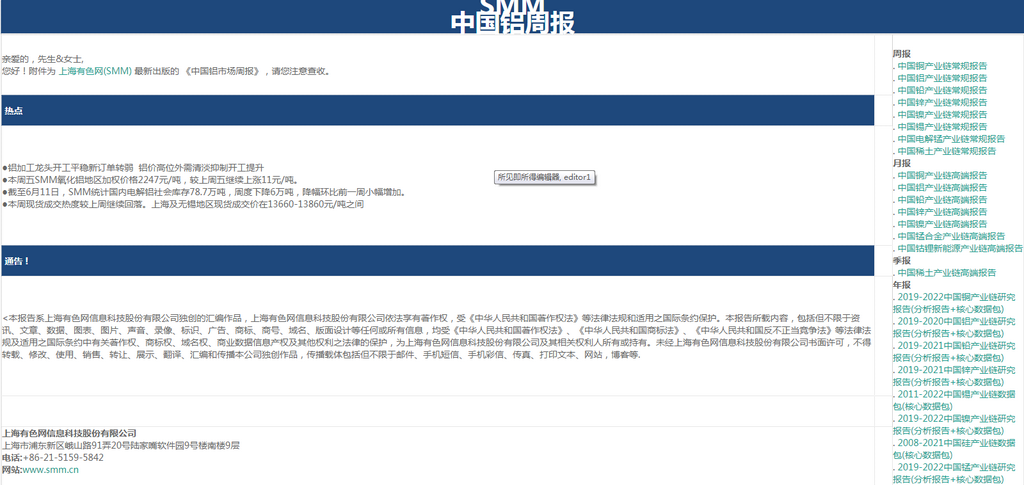The height and width of the screenshot is (485, 1024).
Task: Open 中国铜产业链高端报告 monthly report
Action: [942, 175]
